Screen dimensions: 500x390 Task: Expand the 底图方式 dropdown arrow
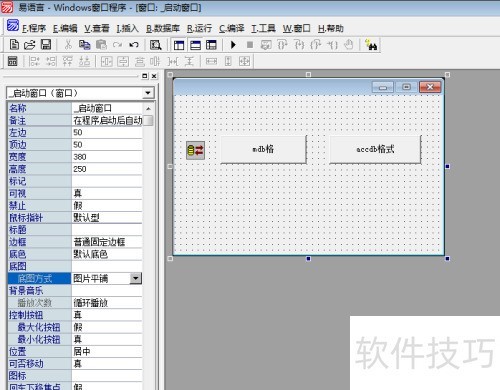pos(136,278)
